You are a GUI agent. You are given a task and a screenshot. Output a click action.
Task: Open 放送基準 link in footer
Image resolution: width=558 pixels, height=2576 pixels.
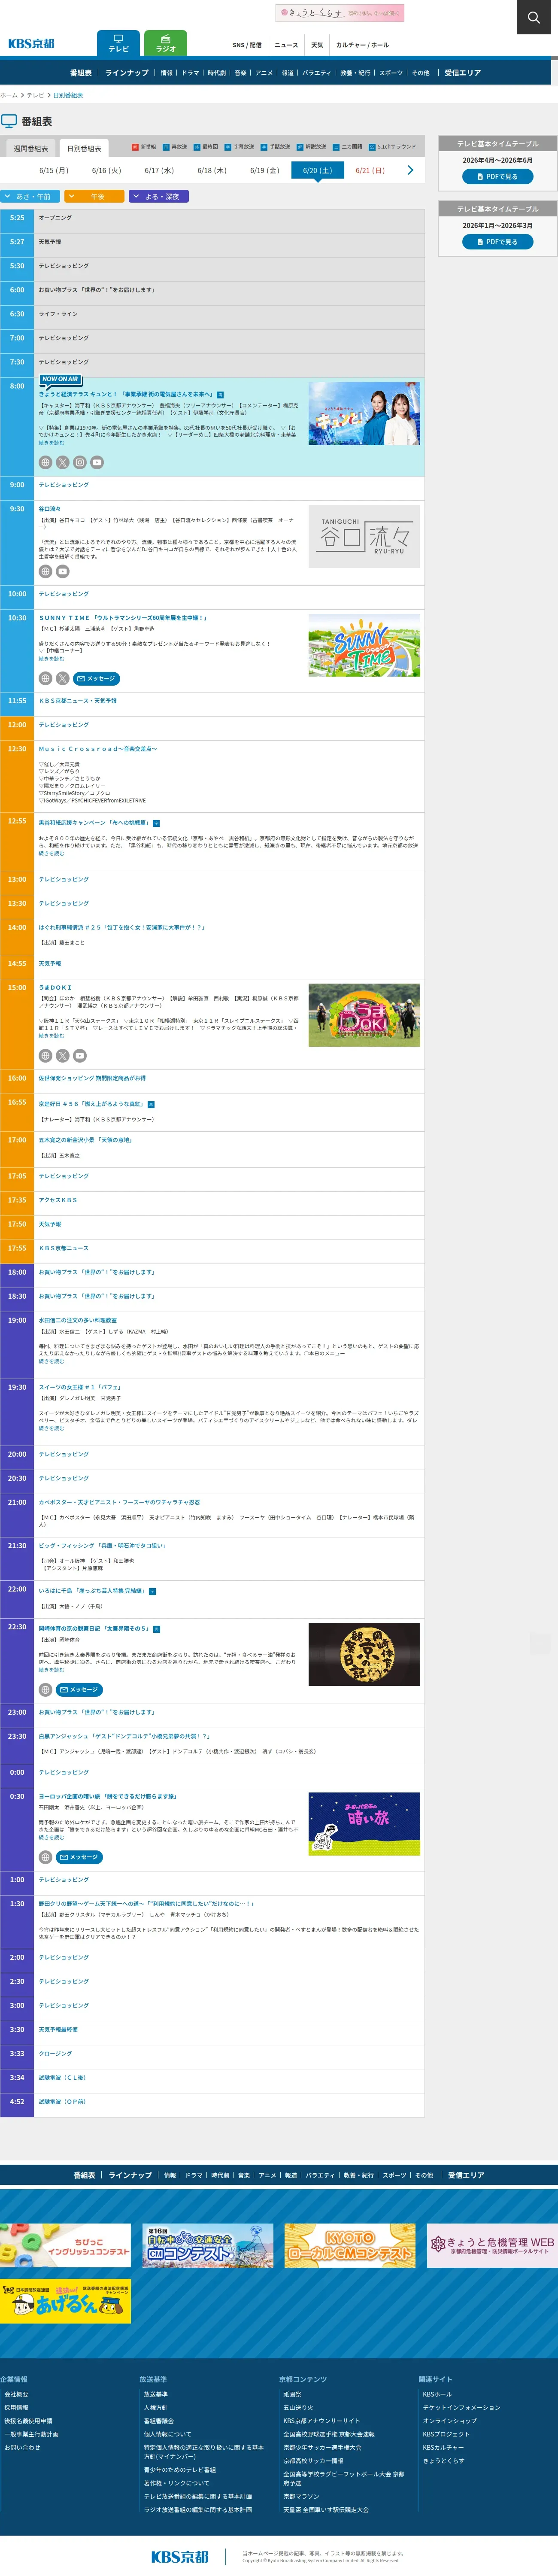(x=156, y=2394)
